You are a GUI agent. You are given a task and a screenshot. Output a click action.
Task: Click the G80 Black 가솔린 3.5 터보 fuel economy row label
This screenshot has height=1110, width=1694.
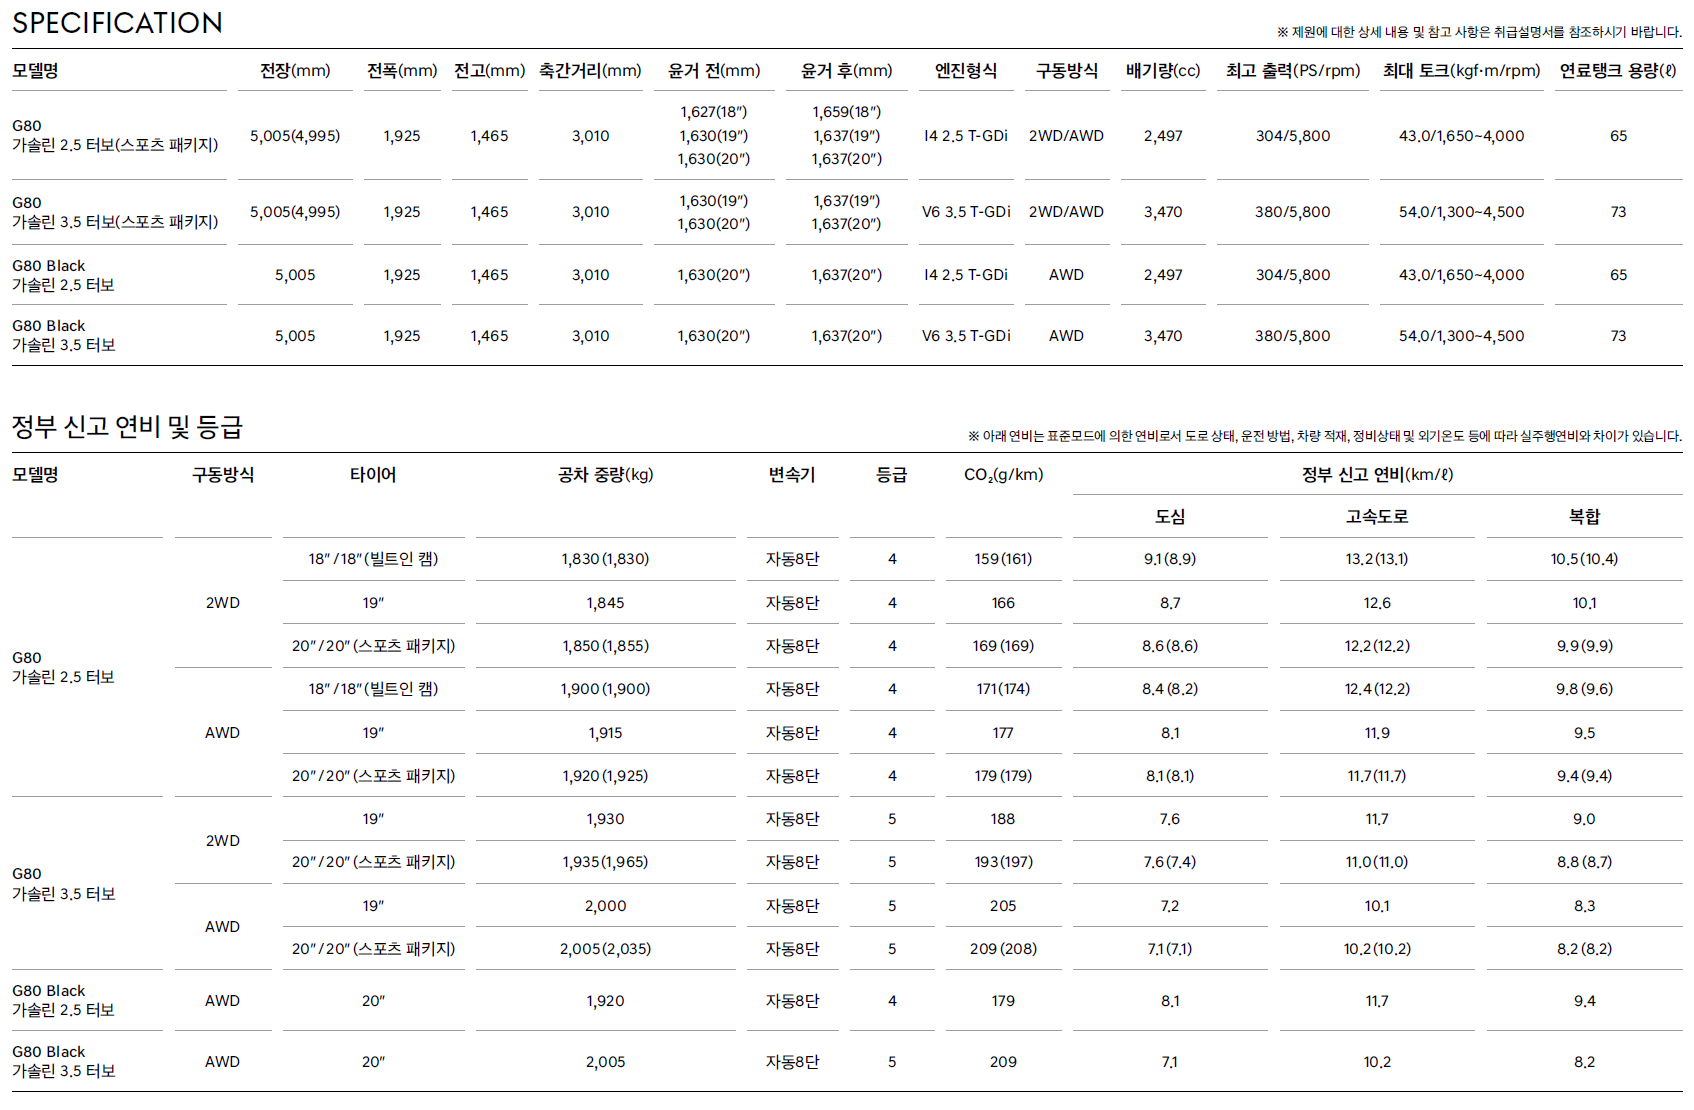63,1061
